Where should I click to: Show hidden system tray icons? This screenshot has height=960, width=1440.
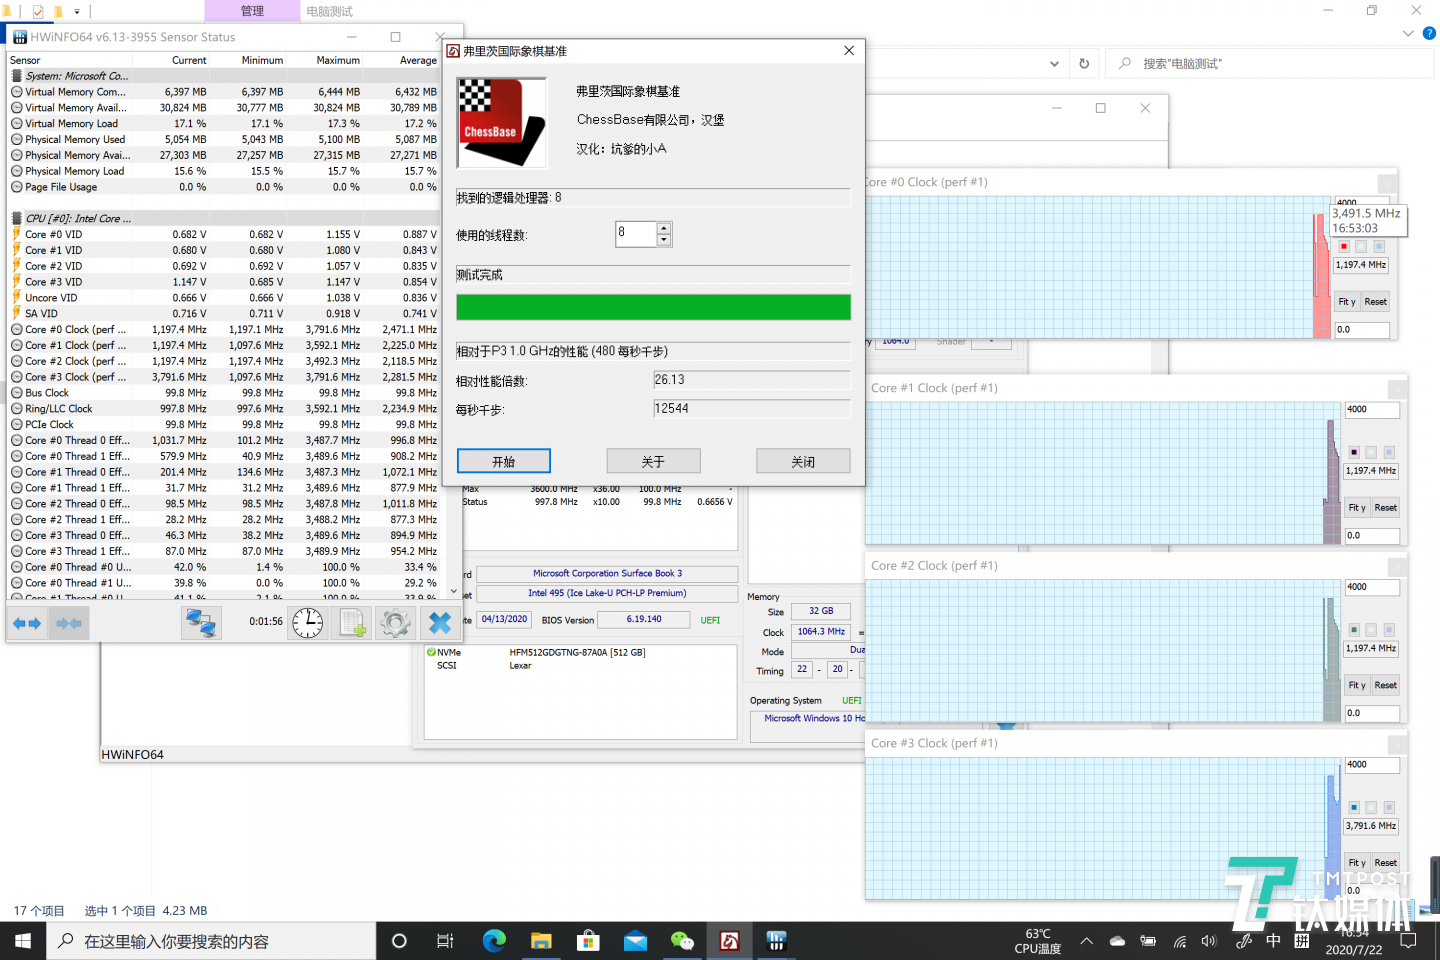1087,941
